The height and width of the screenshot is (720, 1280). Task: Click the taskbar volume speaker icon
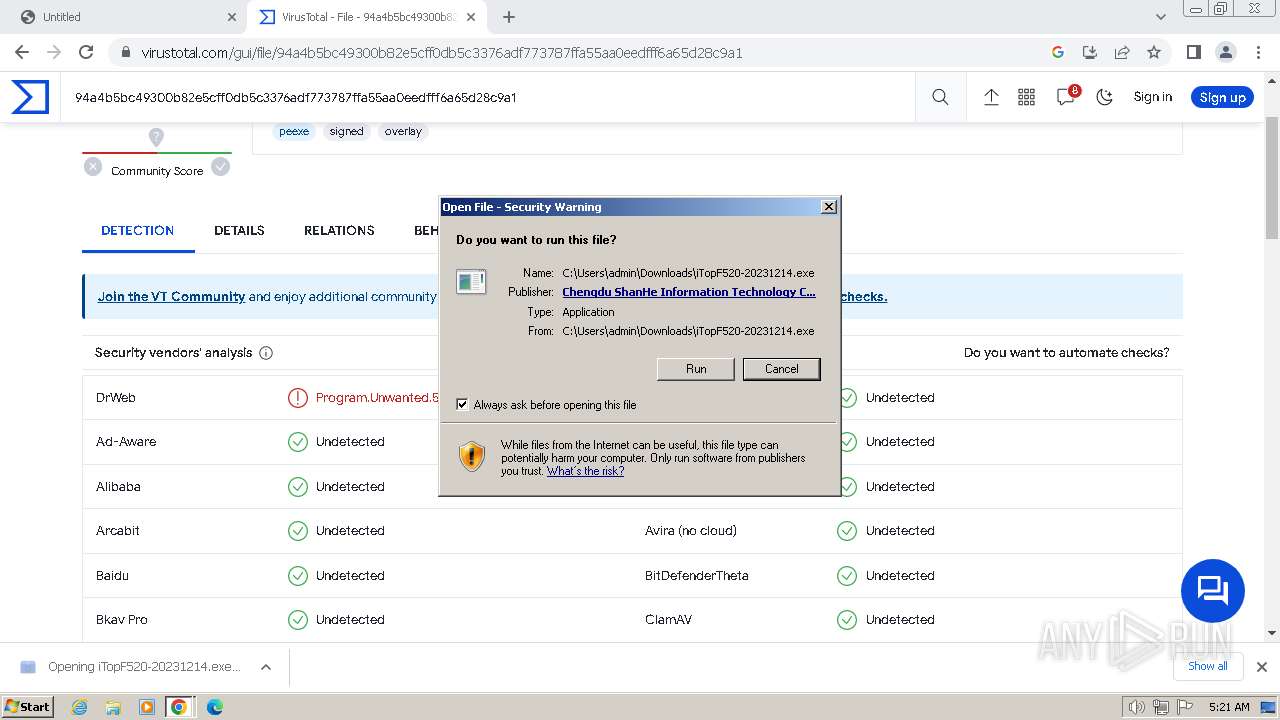coord(1137,707)
